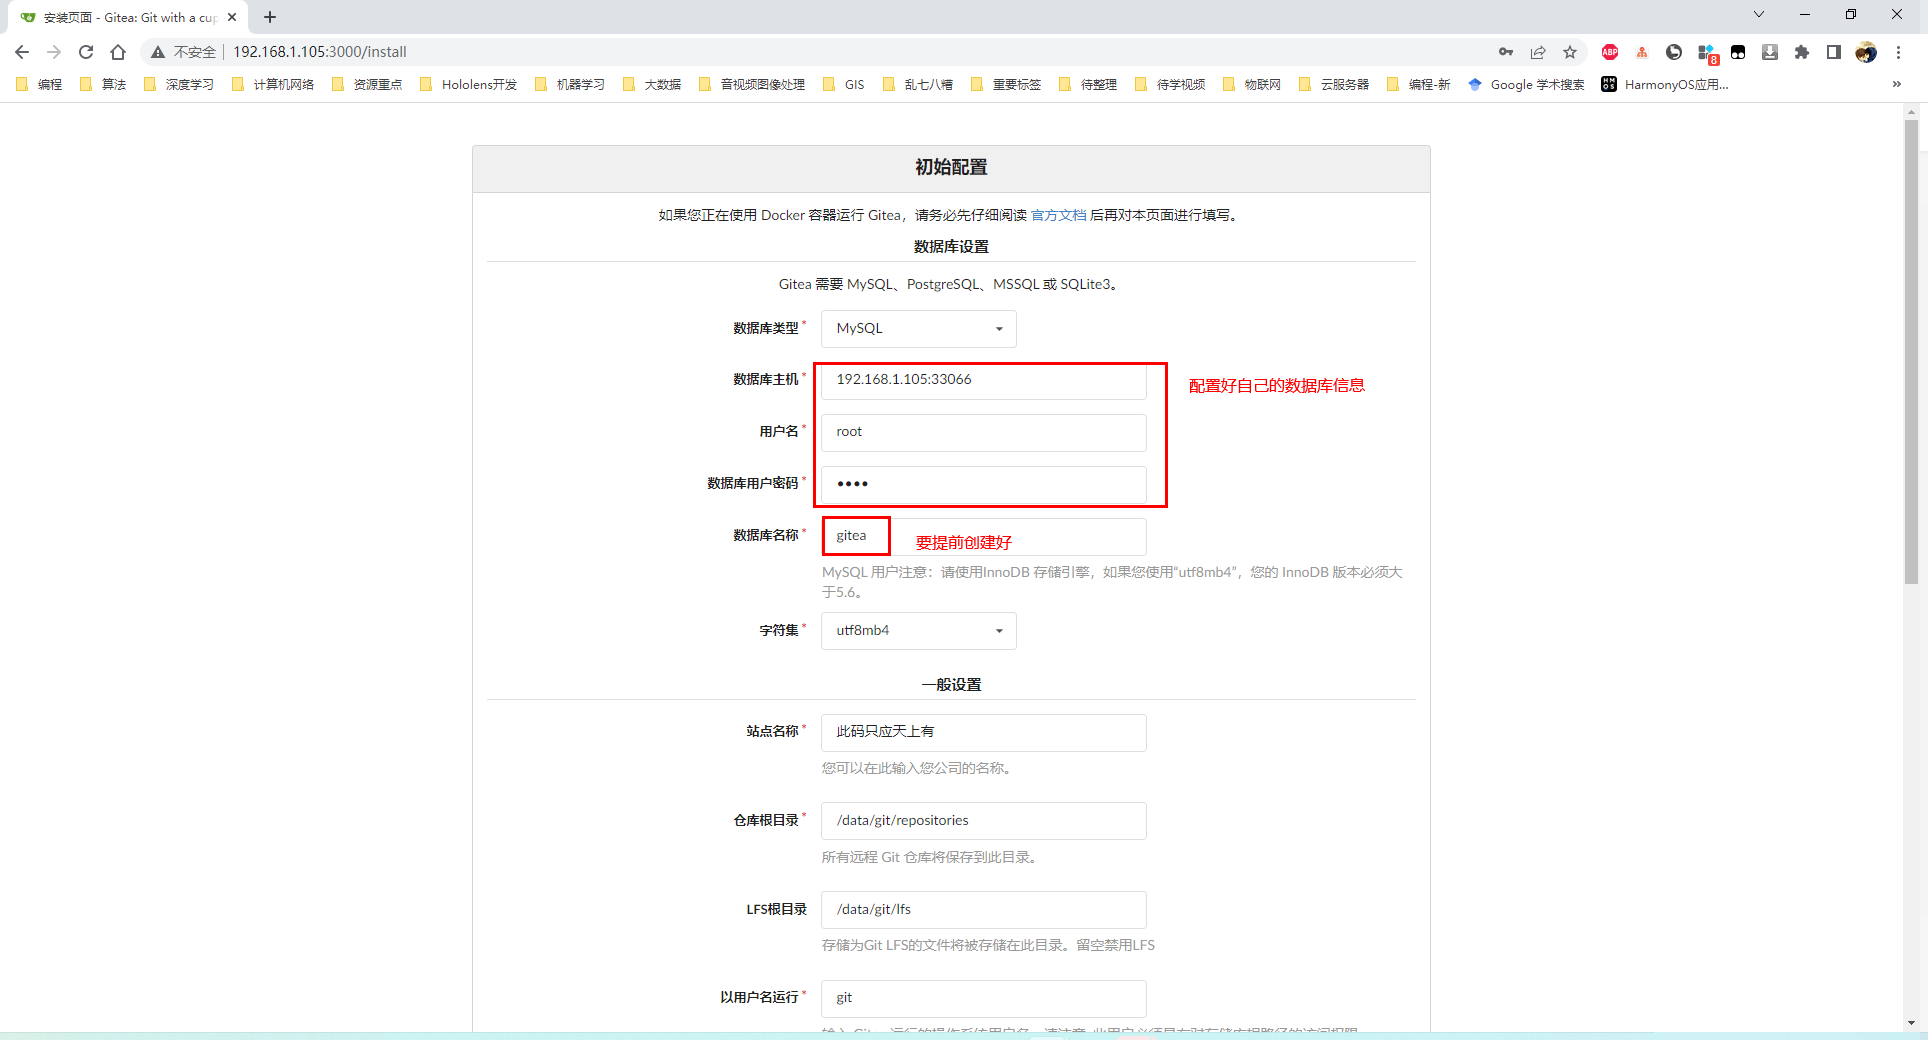Open the GIS bookmark folder
The image size is (1928, 1040).
click(x=844, y=84)
